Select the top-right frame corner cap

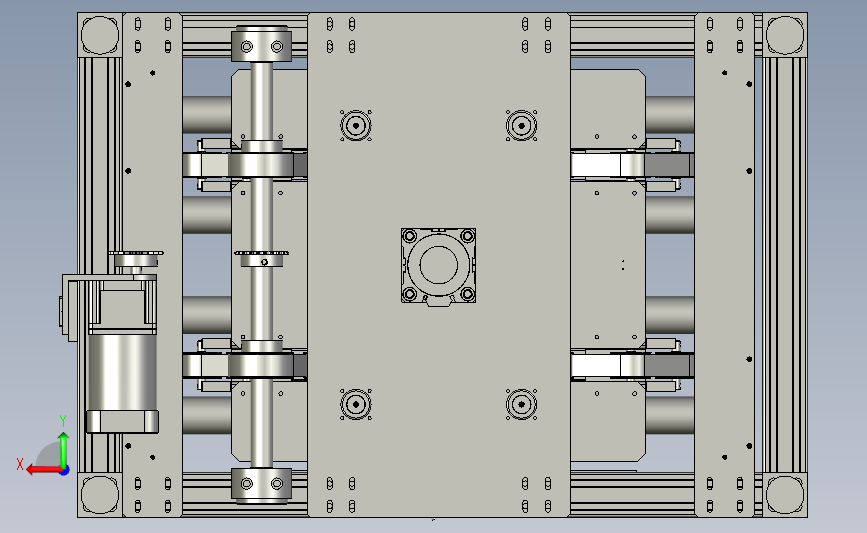pyautogui.click(x=785, y=35)
